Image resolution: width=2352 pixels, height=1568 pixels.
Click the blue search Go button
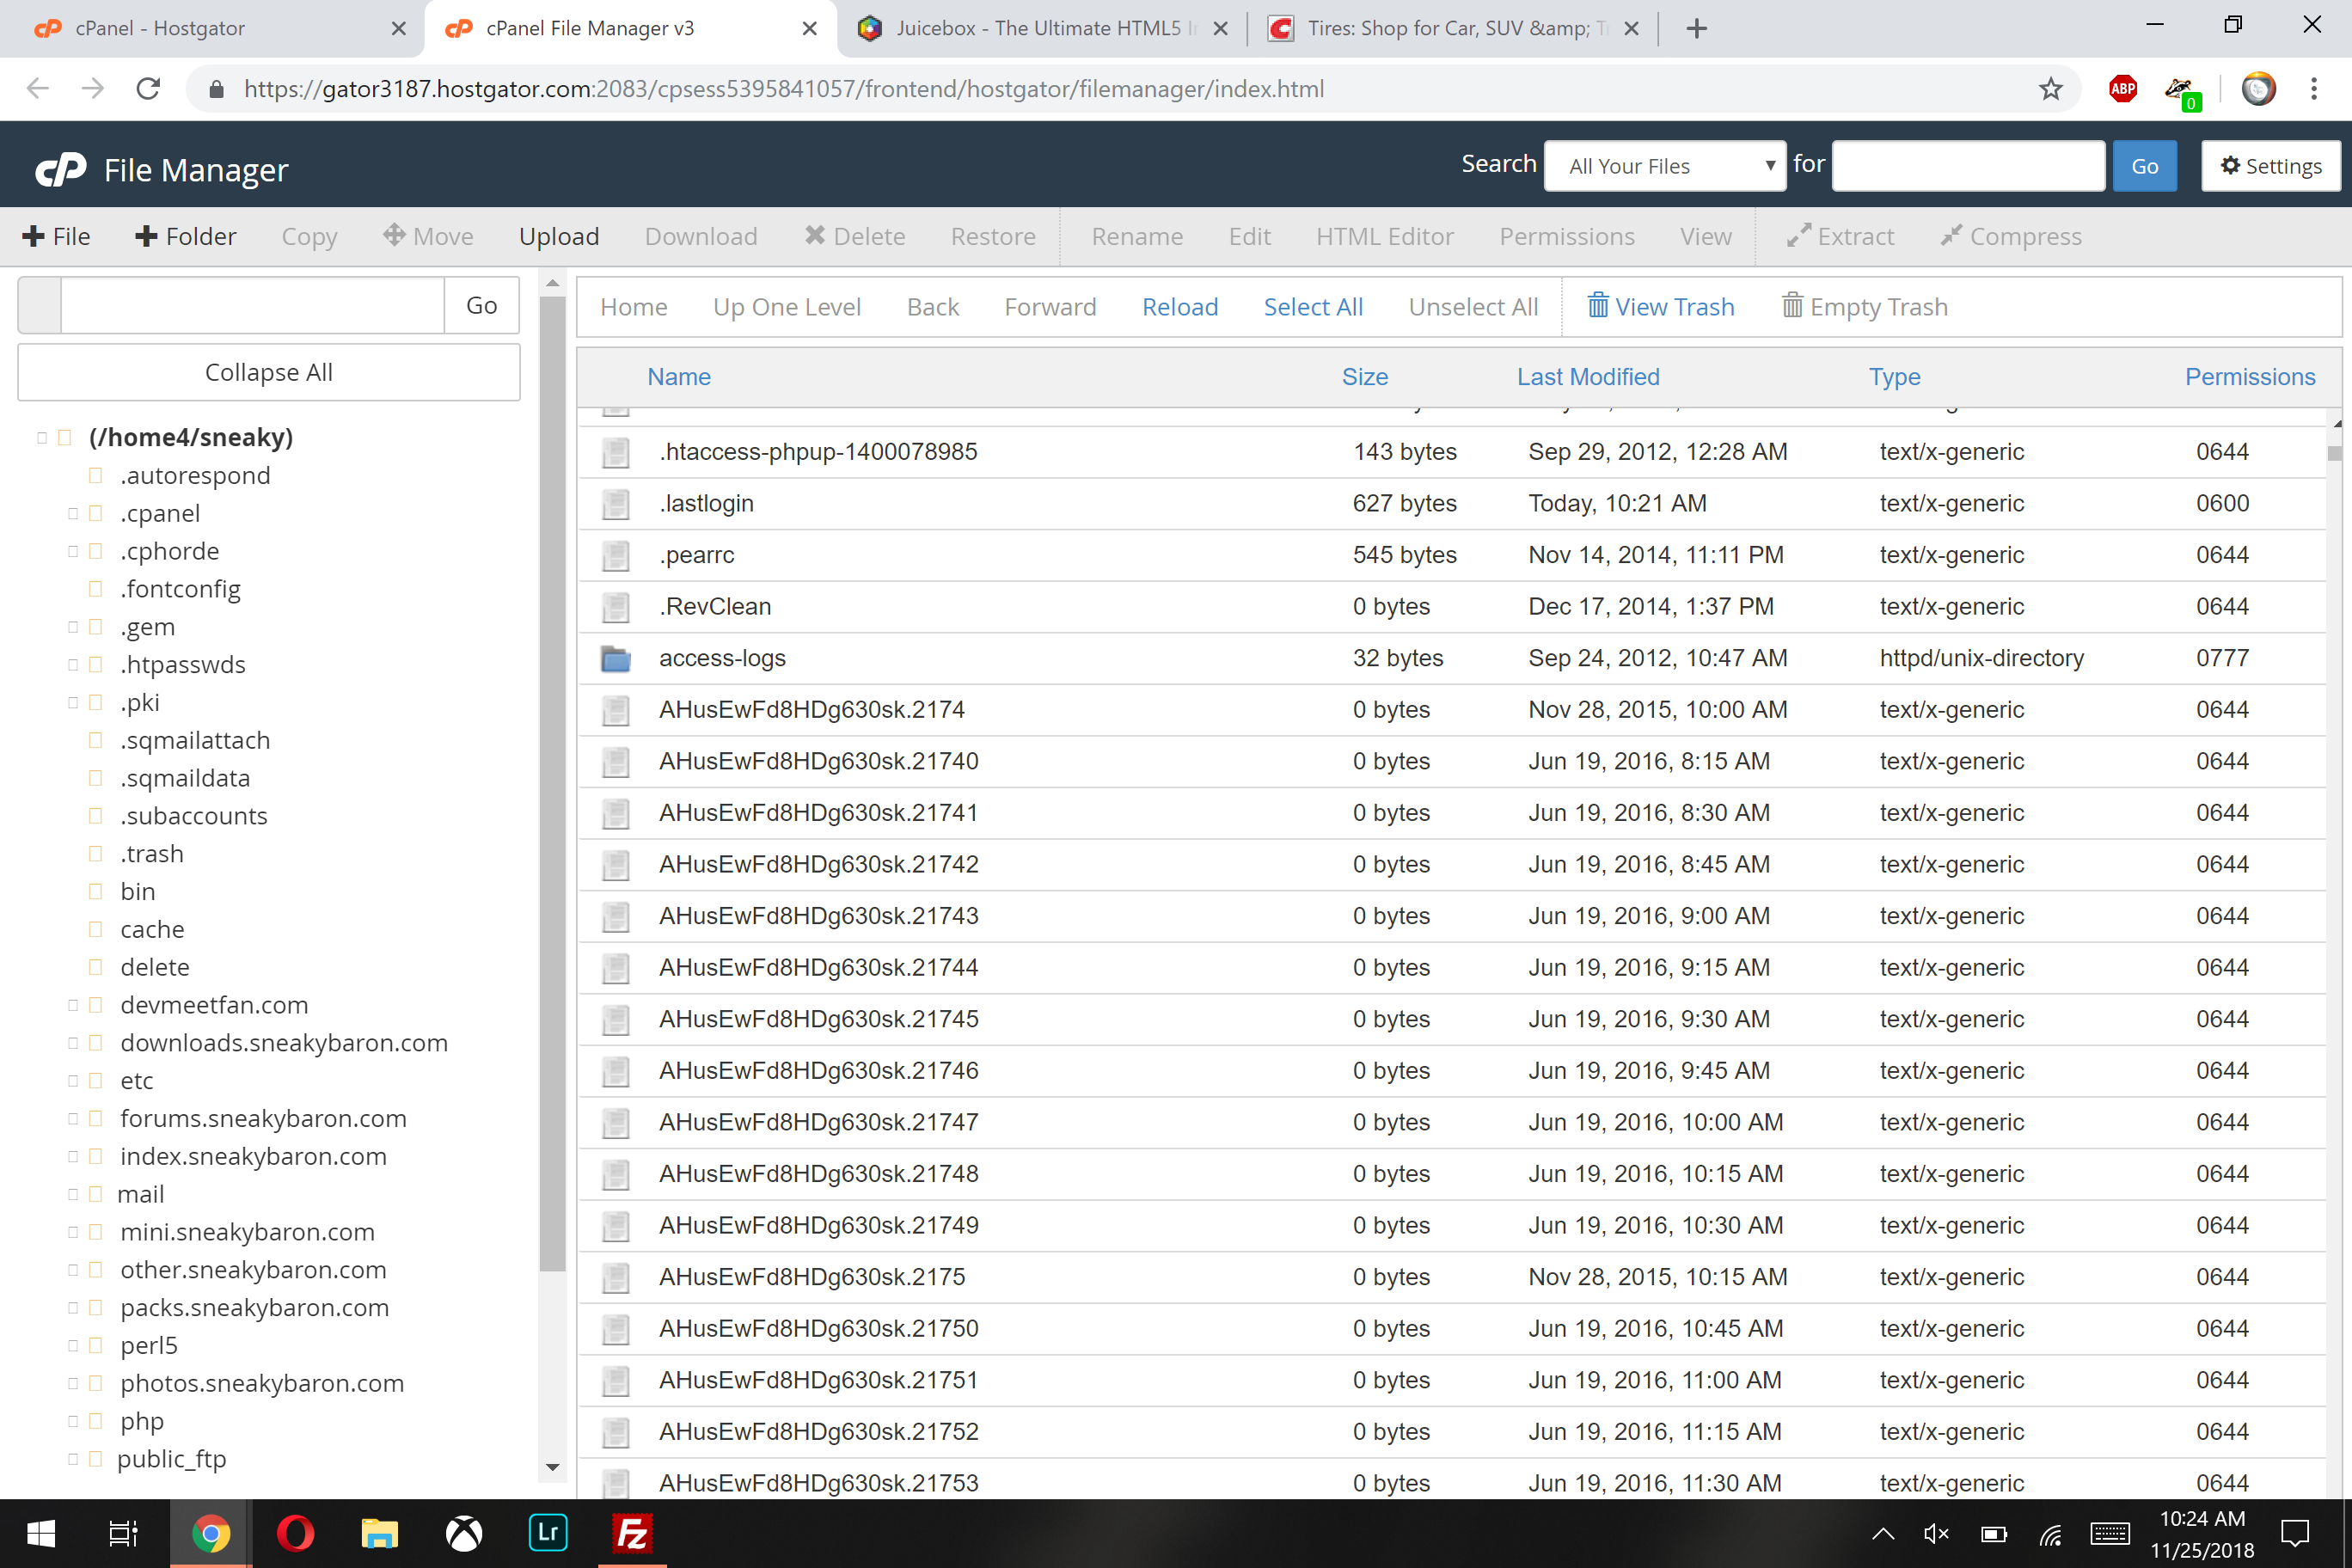click(2144, 166)
